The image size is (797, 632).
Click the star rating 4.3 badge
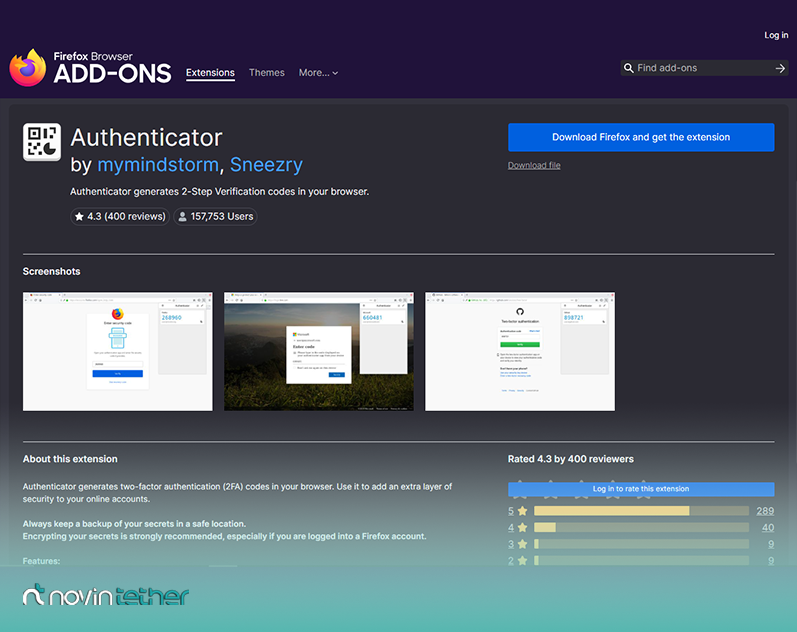120,217
